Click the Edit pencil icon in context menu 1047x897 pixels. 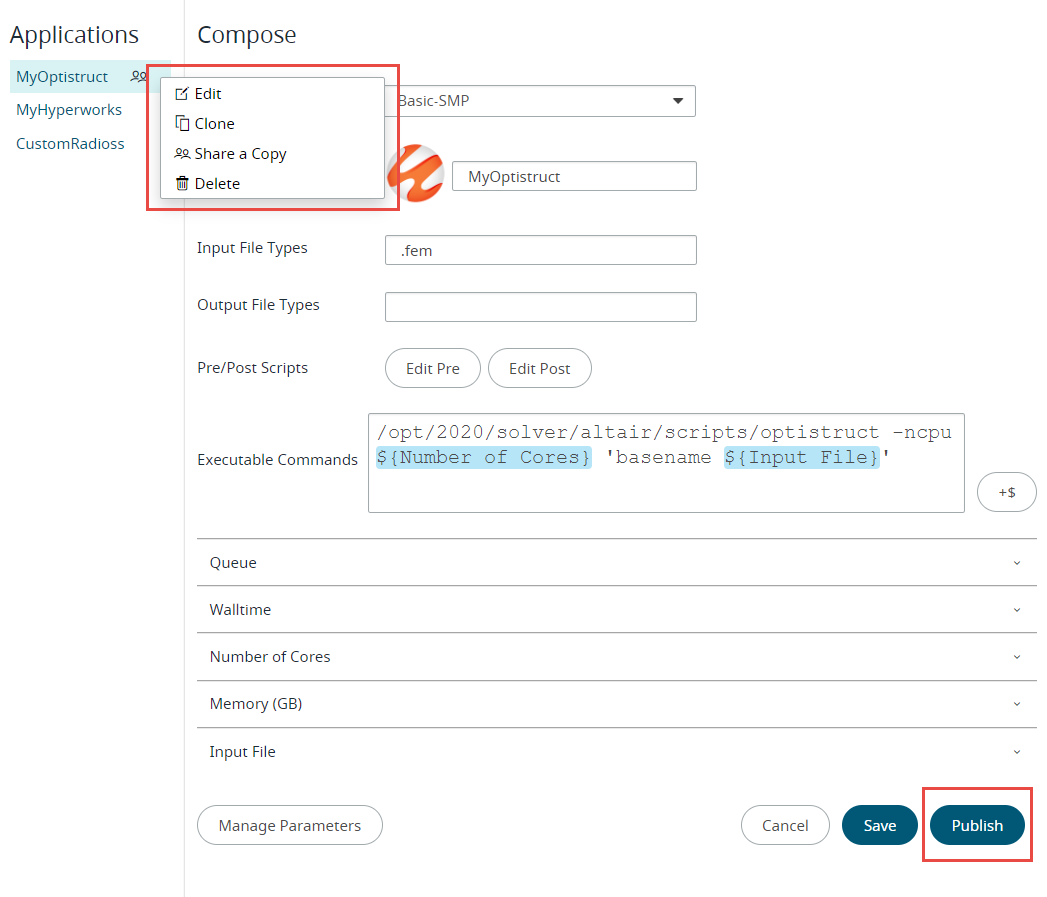tap(182, 94)
